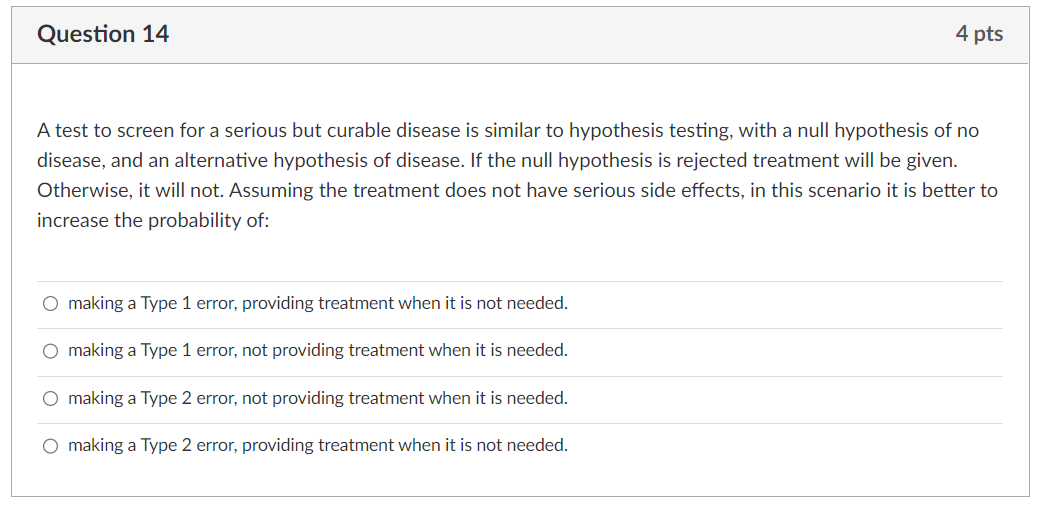
Task: Click the empty space right of the first answer
Action: tap(785, 304)
